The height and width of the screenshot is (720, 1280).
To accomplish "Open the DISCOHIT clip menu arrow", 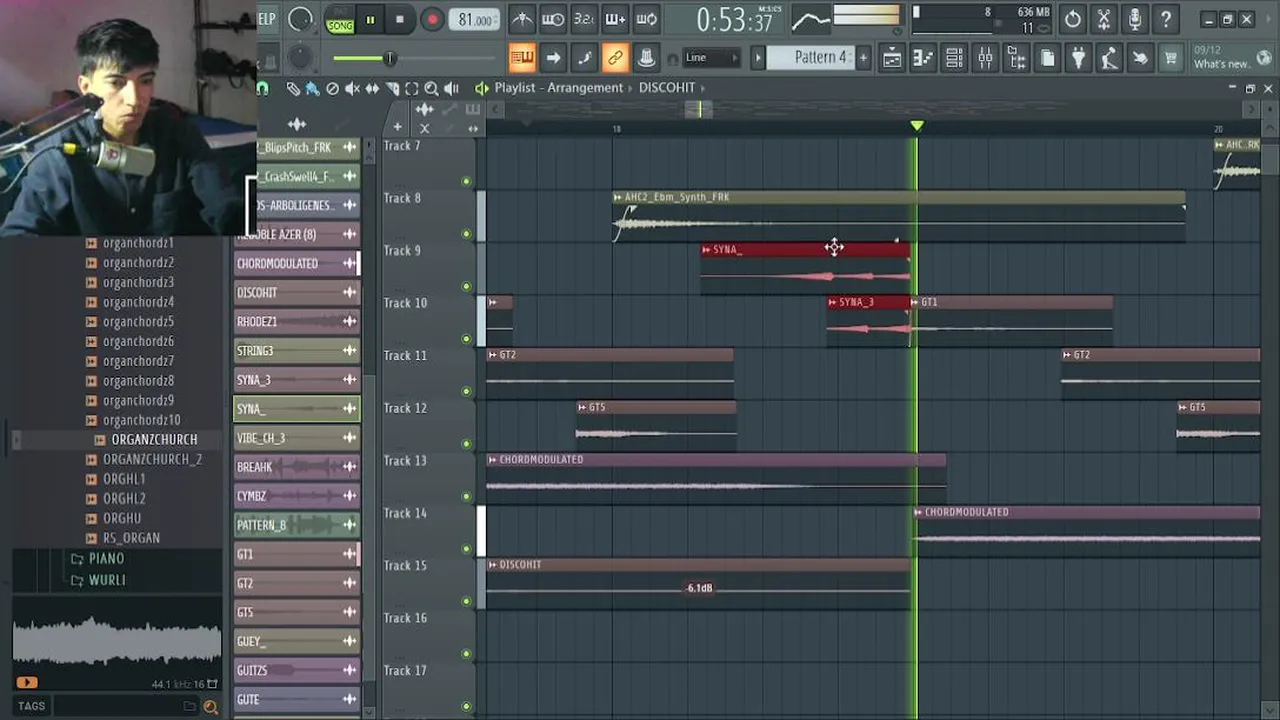I will tap(493, 565).
